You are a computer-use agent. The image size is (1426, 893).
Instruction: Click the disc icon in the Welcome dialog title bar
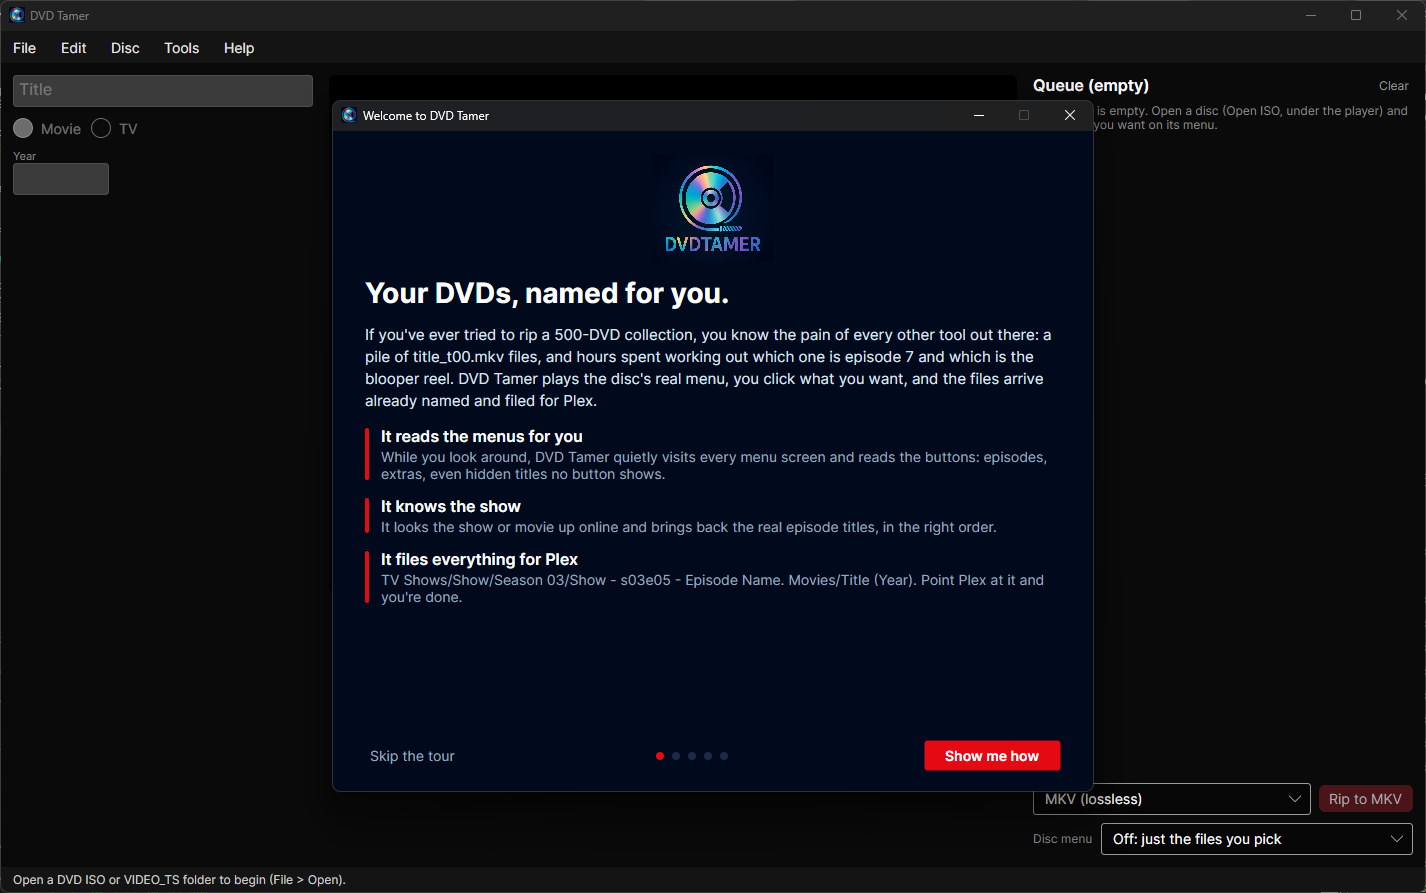[x=349, y=115]
